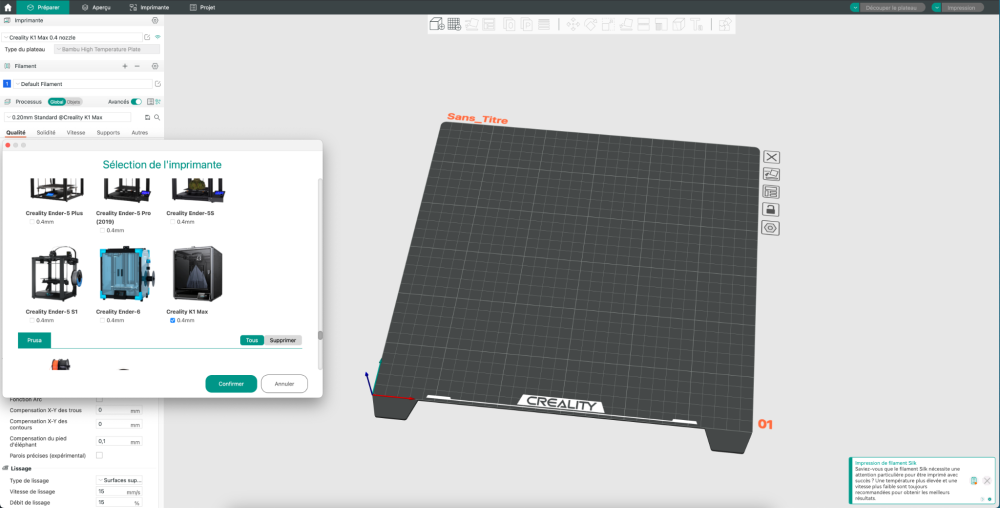Screen dimensions: 1000x508
Task: Click the edit preset icon next to Default Filament
Action: click(158, 84)
